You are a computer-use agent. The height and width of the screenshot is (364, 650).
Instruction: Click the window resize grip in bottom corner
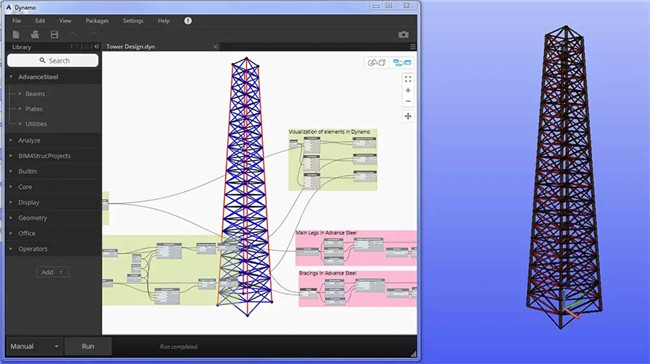pyautogui.click(x=413, y=353)
